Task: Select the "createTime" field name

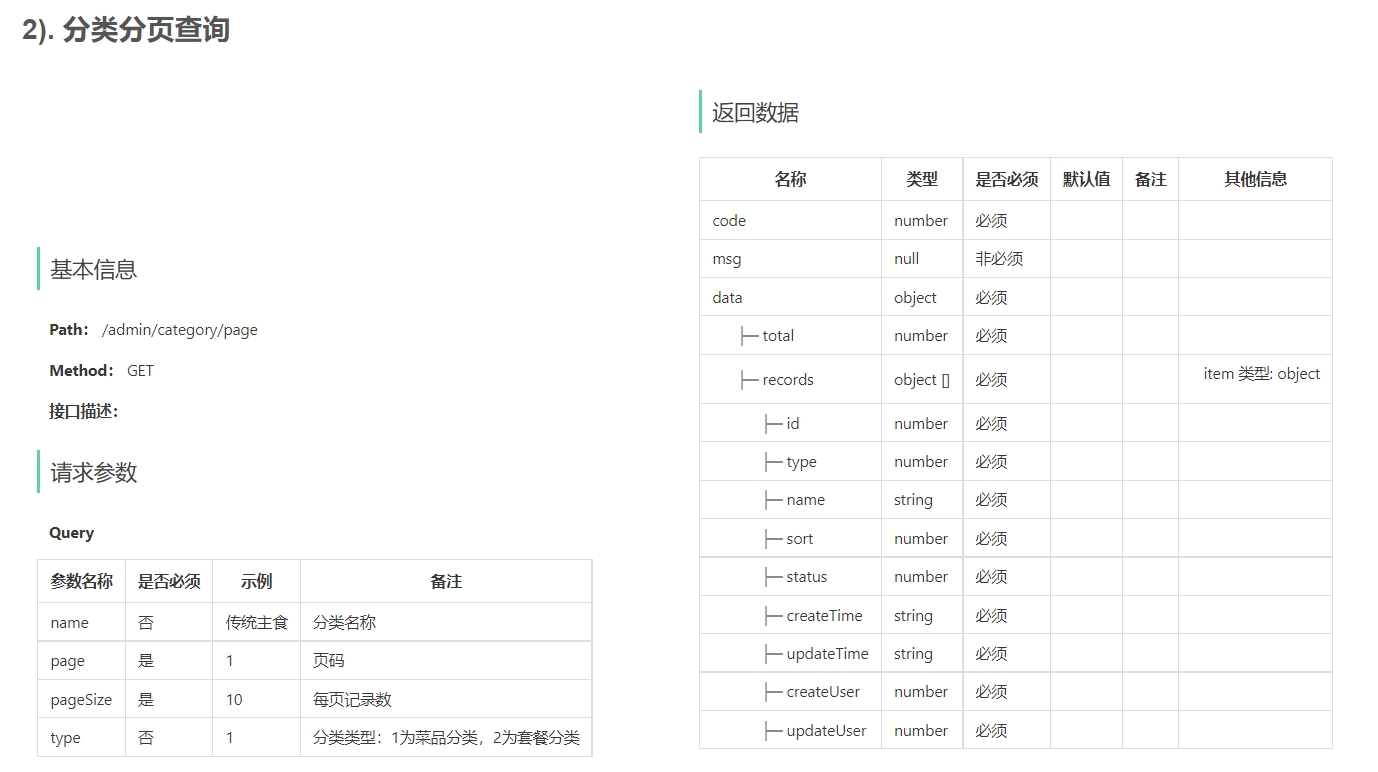Action: point(824,616)
